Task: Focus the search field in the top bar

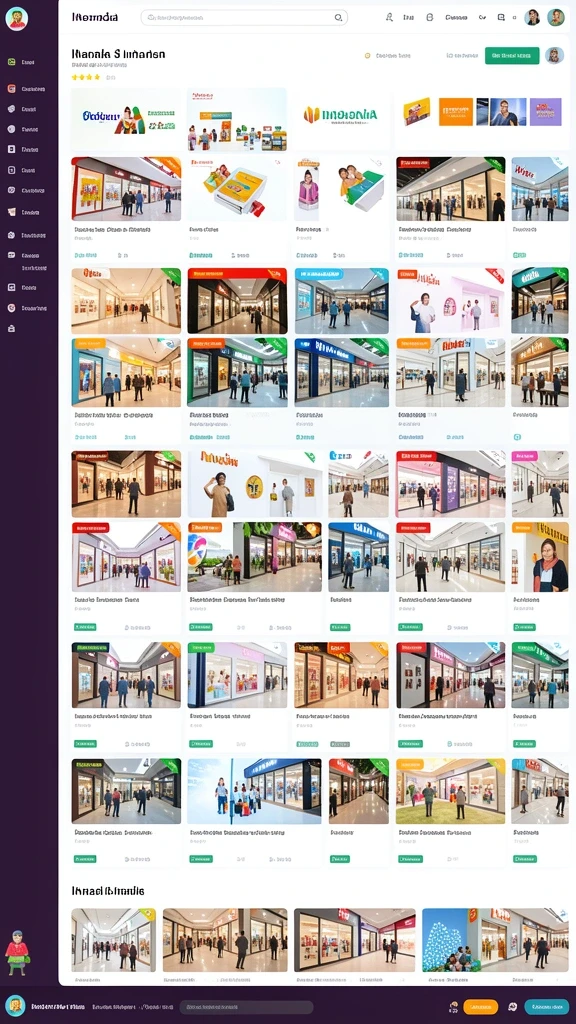Action: pyautogui.click(x=244, y=18)
